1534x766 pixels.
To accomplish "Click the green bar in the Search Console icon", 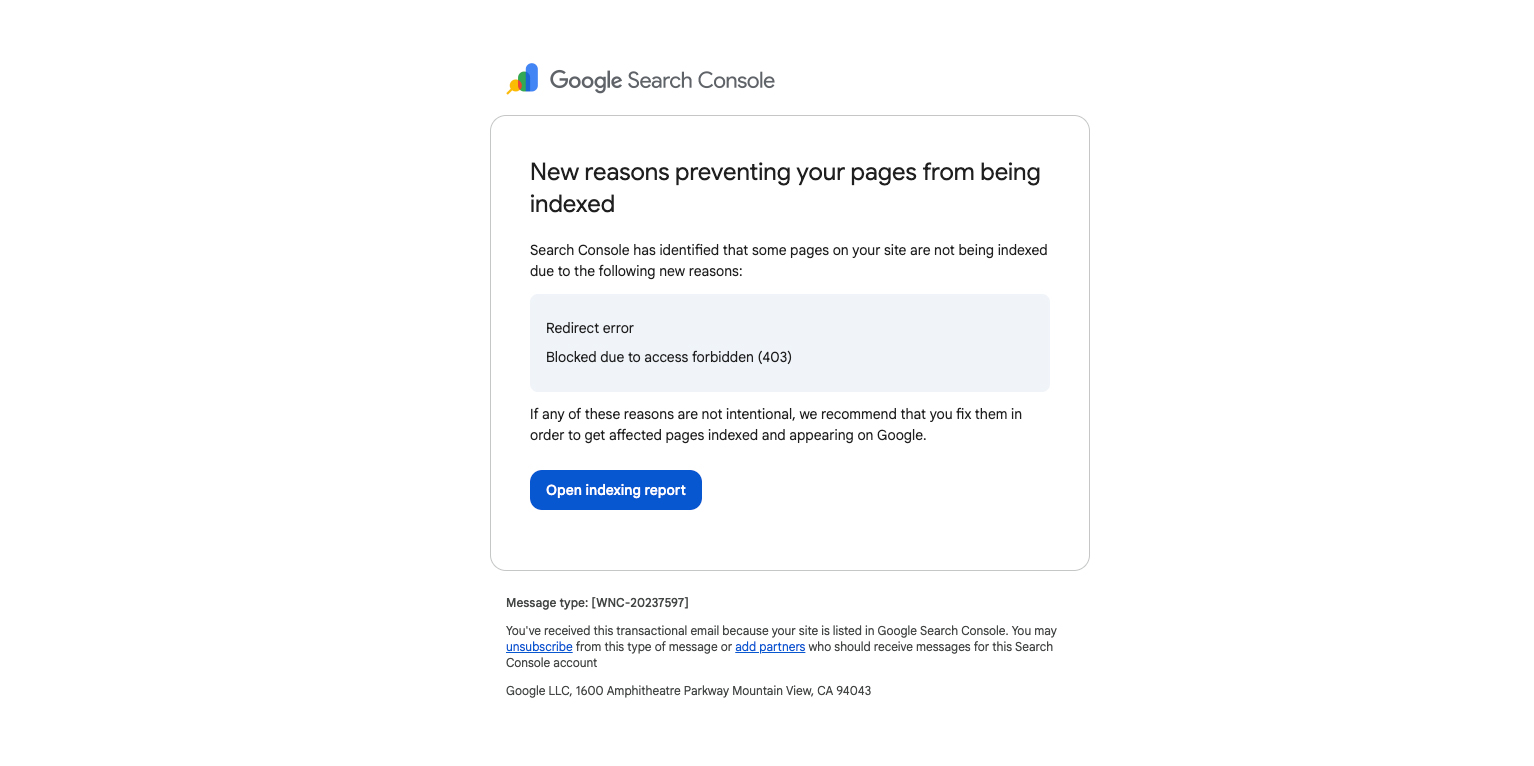I will (x=522, y=83).
